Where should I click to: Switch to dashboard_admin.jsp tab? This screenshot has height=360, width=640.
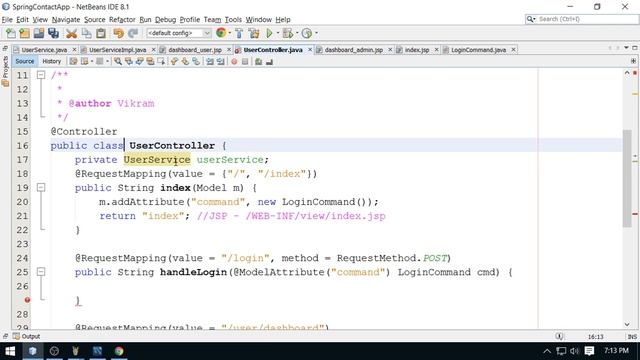tap(353, 50)
